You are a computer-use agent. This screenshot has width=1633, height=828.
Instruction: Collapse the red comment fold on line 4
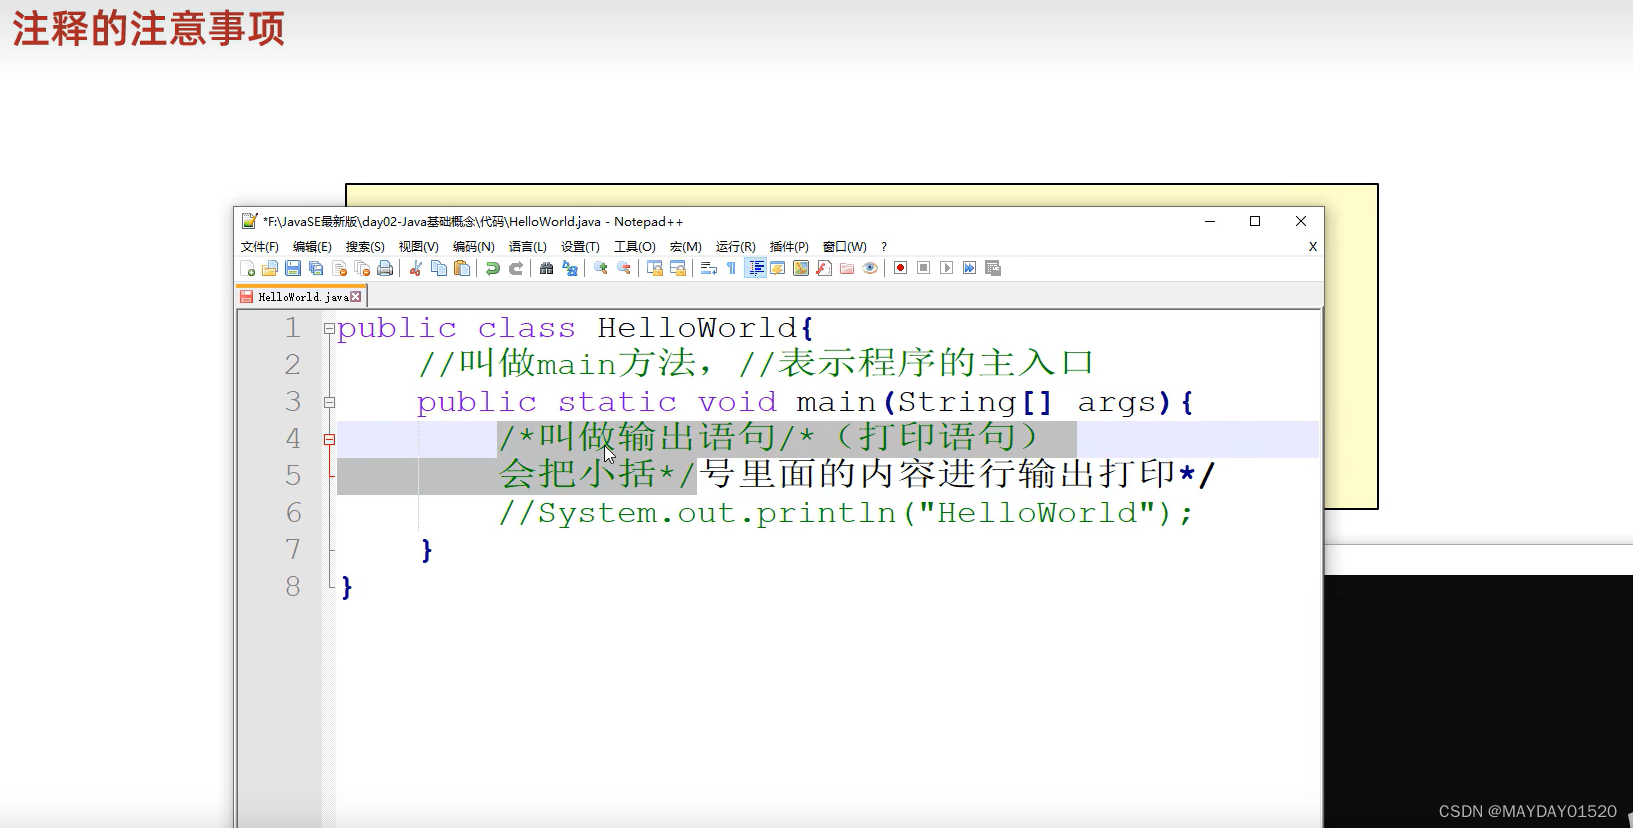coord(329,439)
